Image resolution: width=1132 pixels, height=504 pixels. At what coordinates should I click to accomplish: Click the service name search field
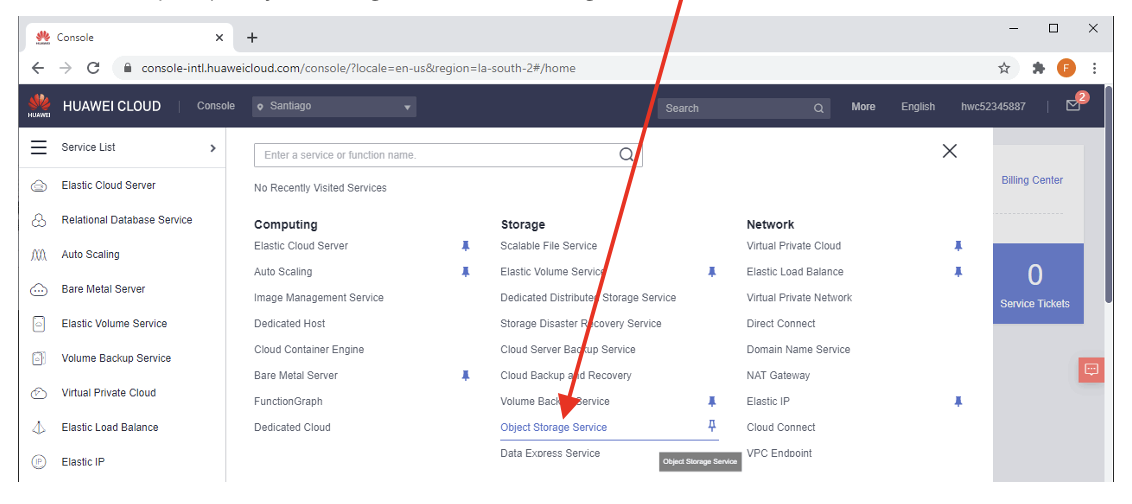tap(435, 155)
